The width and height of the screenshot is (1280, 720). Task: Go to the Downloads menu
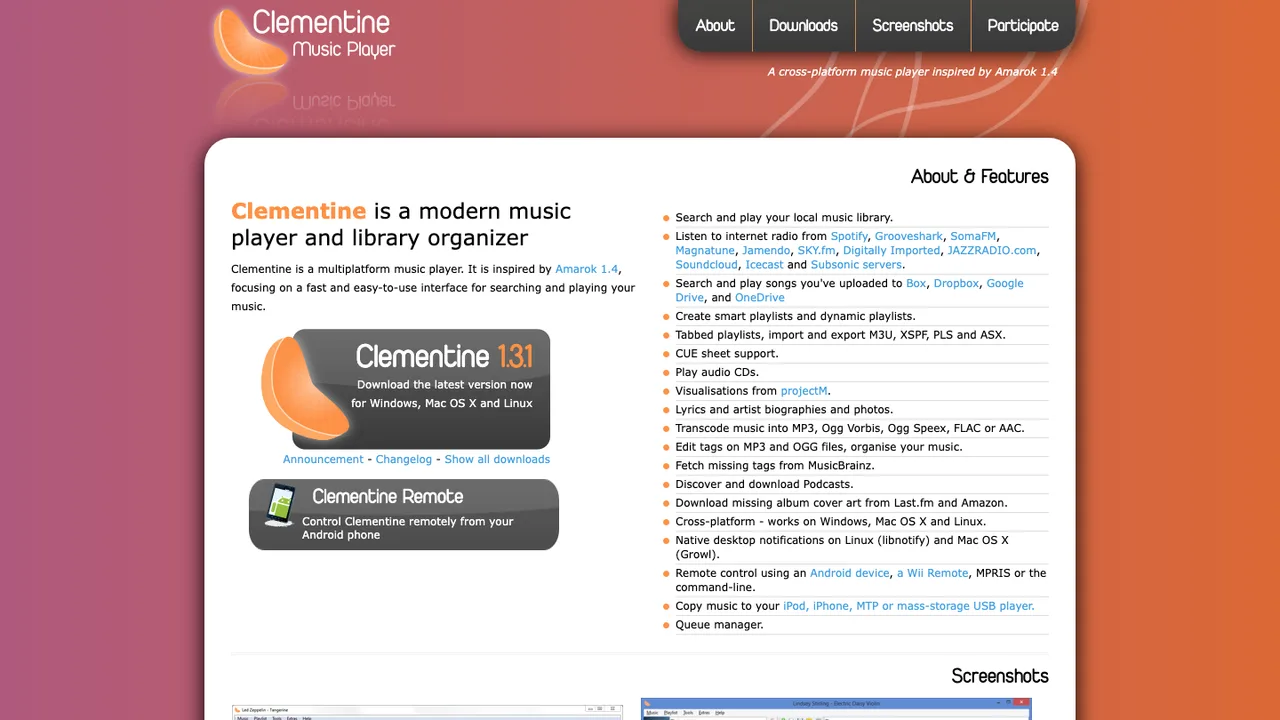tap(803, 26)
